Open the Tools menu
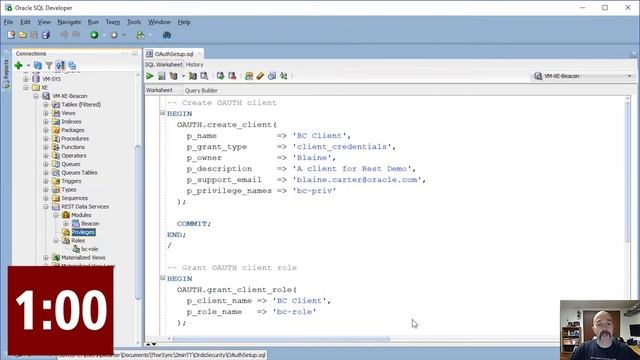640x360 pixels. point(134,22)
